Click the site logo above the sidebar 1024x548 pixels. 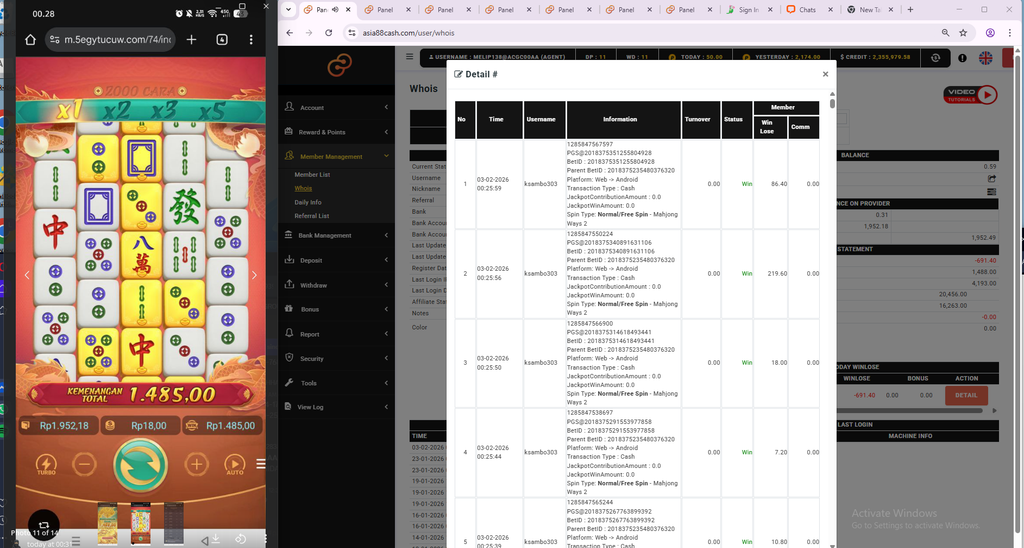(x=340, y=65)
